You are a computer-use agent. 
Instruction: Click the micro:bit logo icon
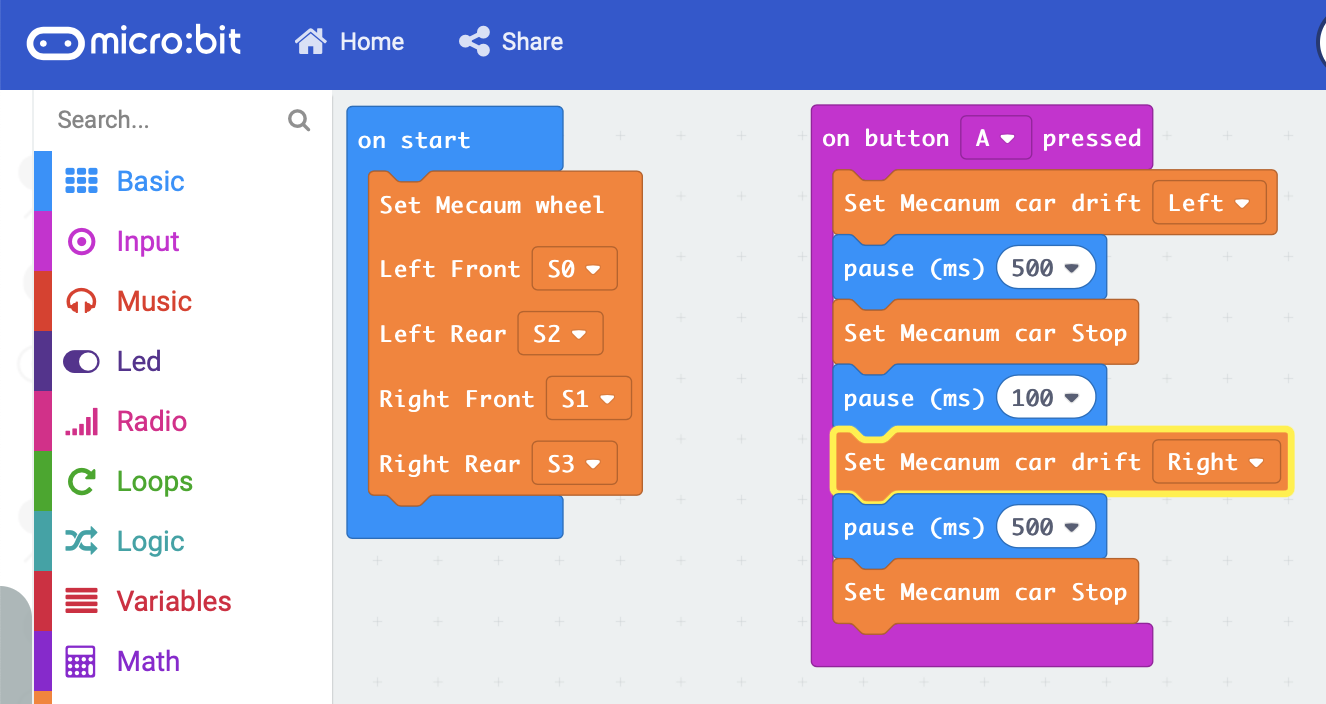(55, 42)
